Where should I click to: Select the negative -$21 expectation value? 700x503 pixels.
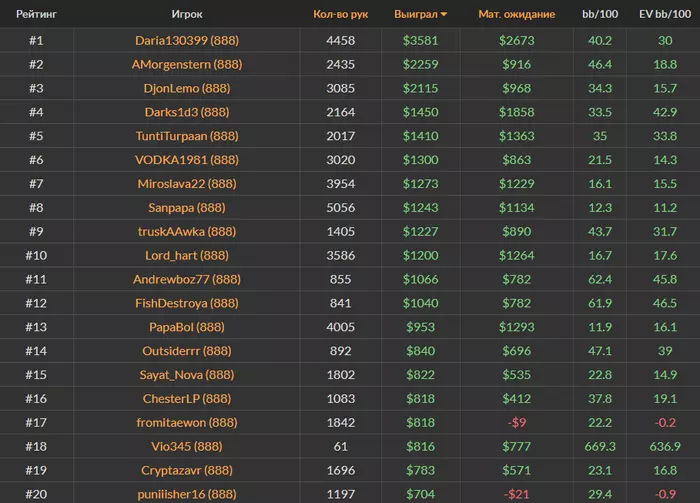[x=517, y=495]
